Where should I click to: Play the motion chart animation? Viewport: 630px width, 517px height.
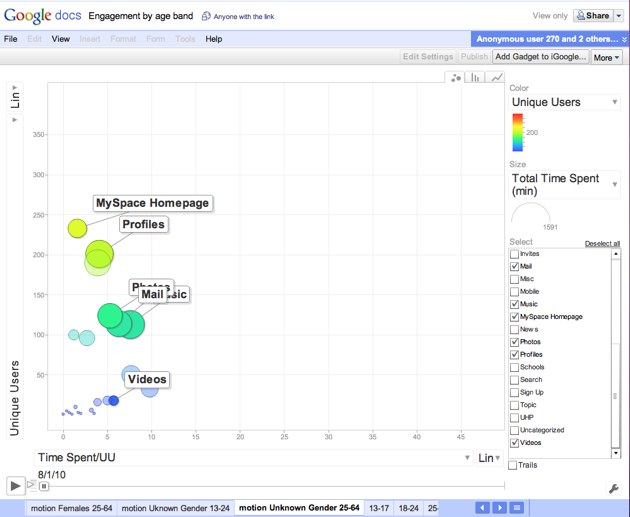click(15, 486)
